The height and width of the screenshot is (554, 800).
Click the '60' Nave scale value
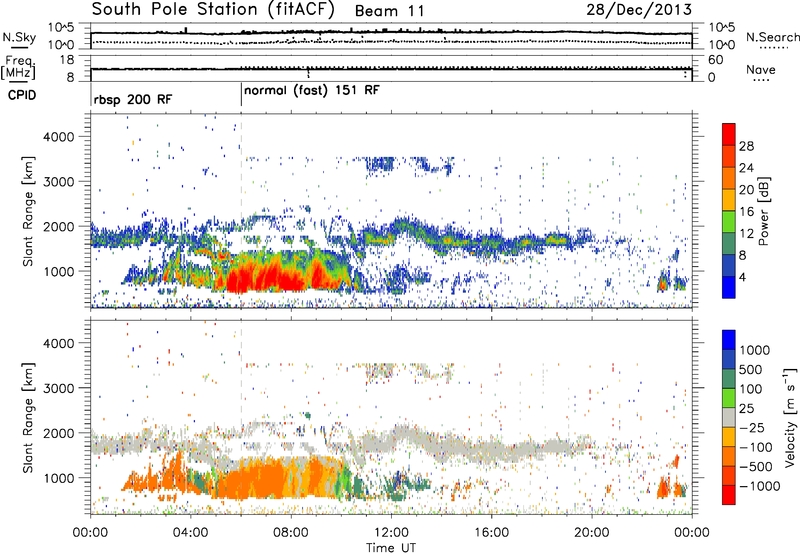(716, 60)
